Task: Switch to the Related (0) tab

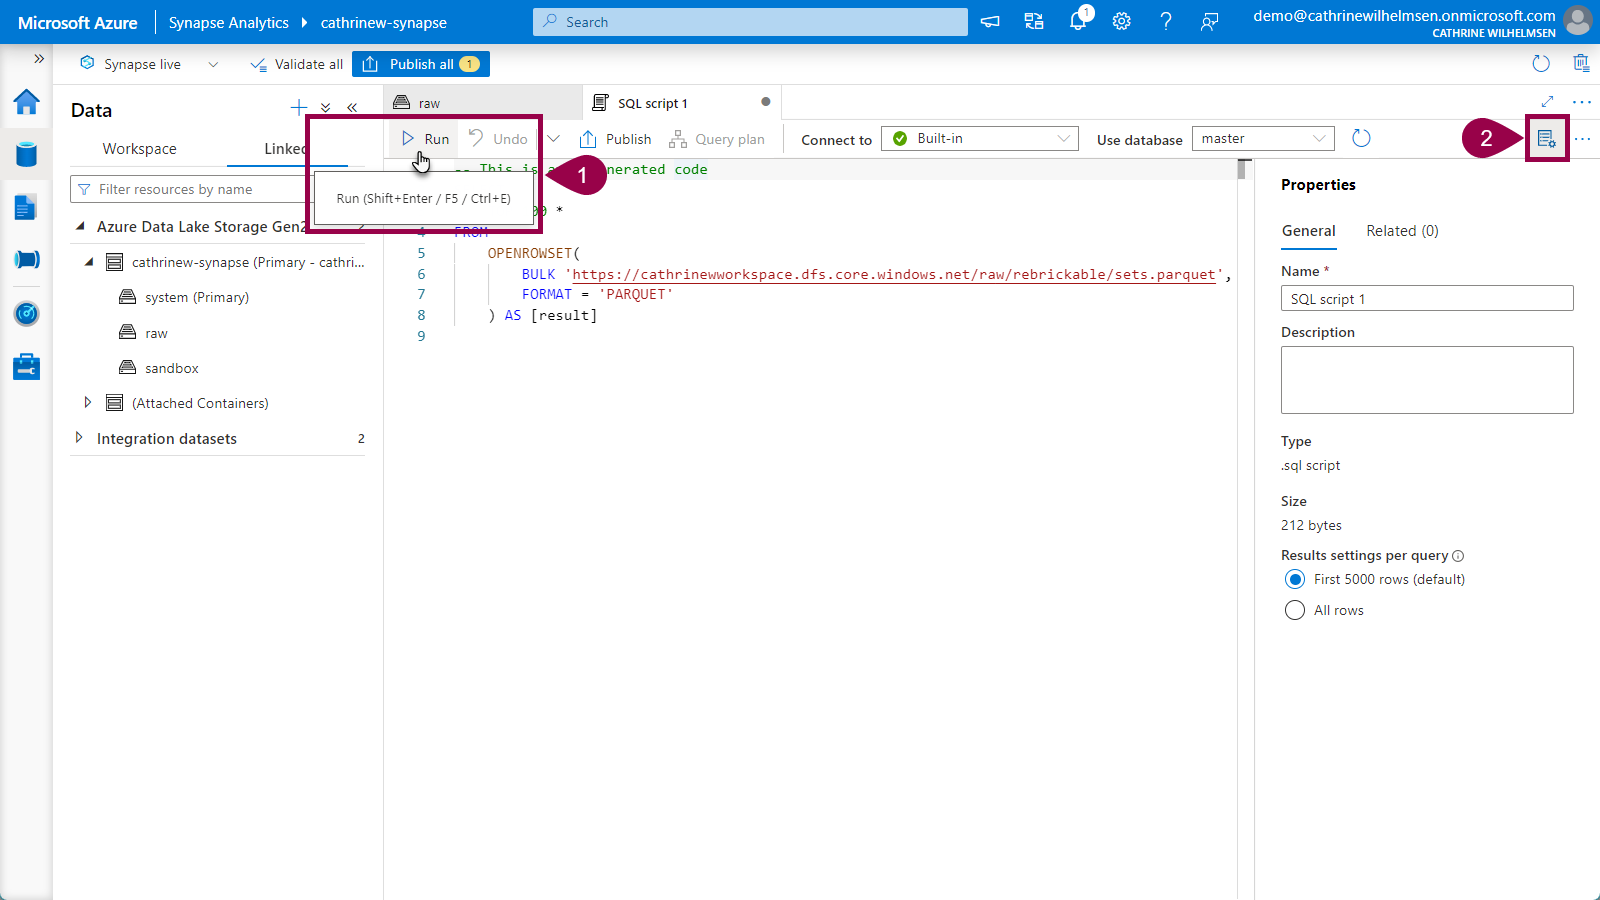Action: pos(1402,231)
